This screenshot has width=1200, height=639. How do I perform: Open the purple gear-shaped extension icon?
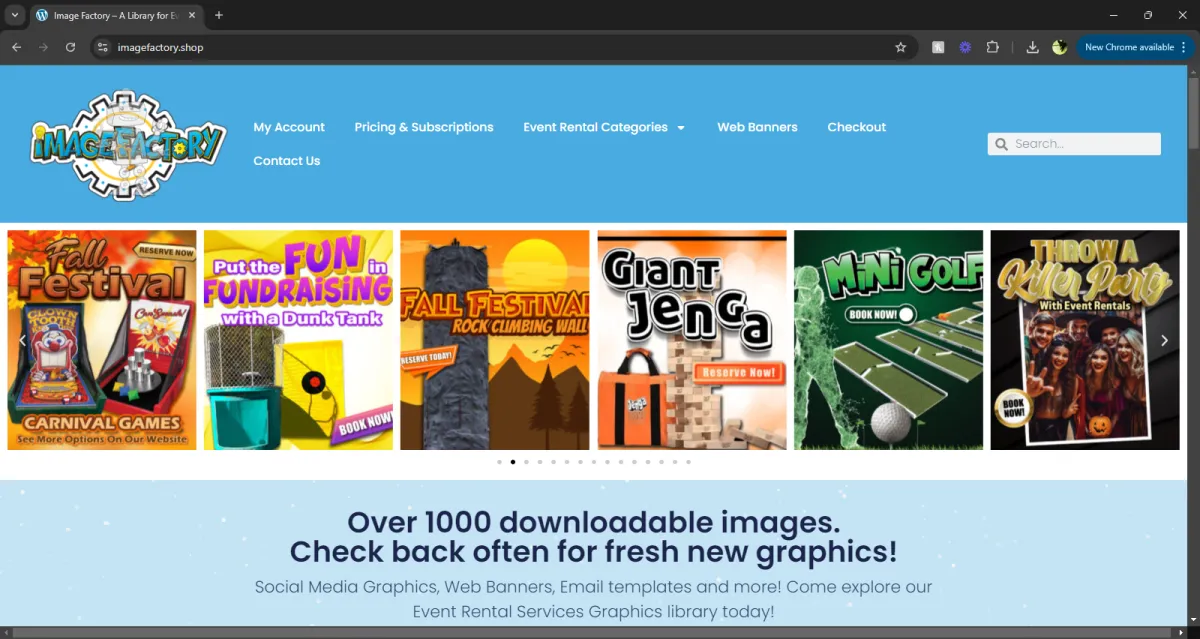965,47
